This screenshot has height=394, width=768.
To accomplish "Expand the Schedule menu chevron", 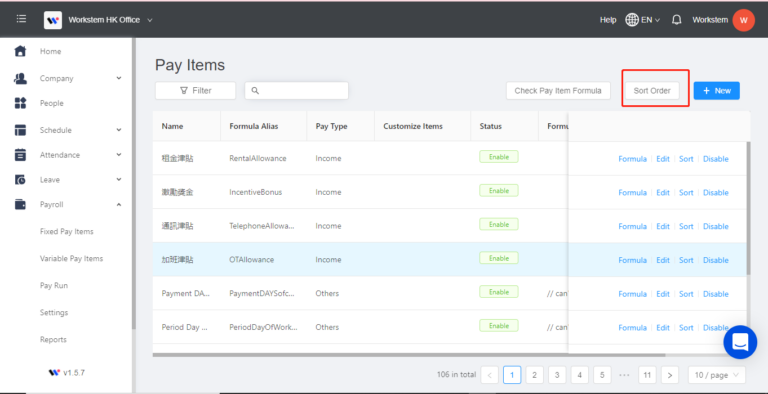I will pyautogui.click(x=119, y=130).
